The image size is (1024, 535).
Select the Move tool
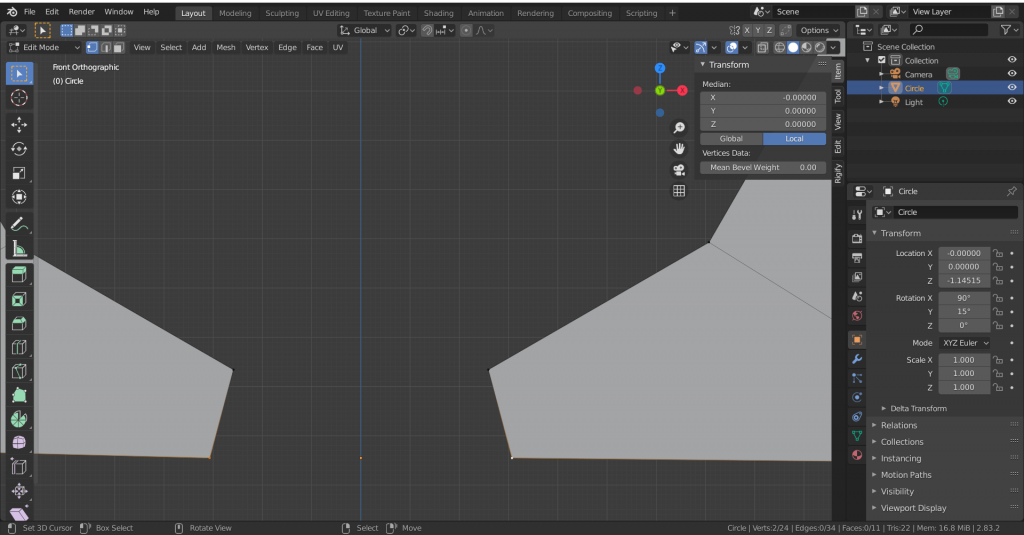pyautogui.click(x=19, y=124)
